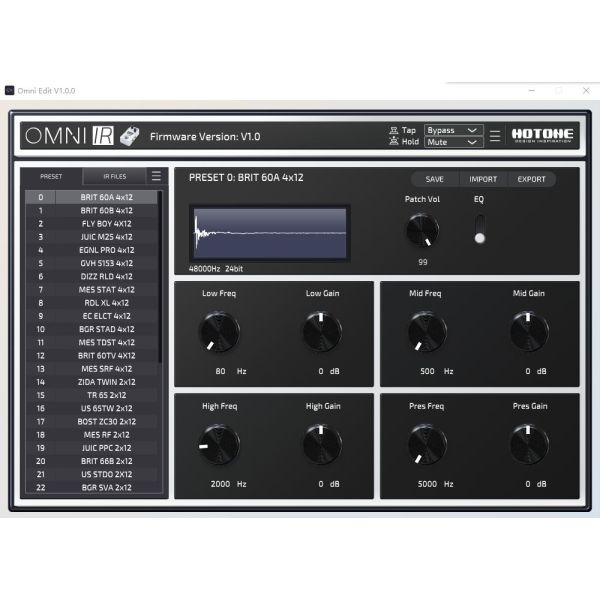The height and width of the screenshot is (600, 600).
Task: Click the Hotone logo
Action: 542,135
